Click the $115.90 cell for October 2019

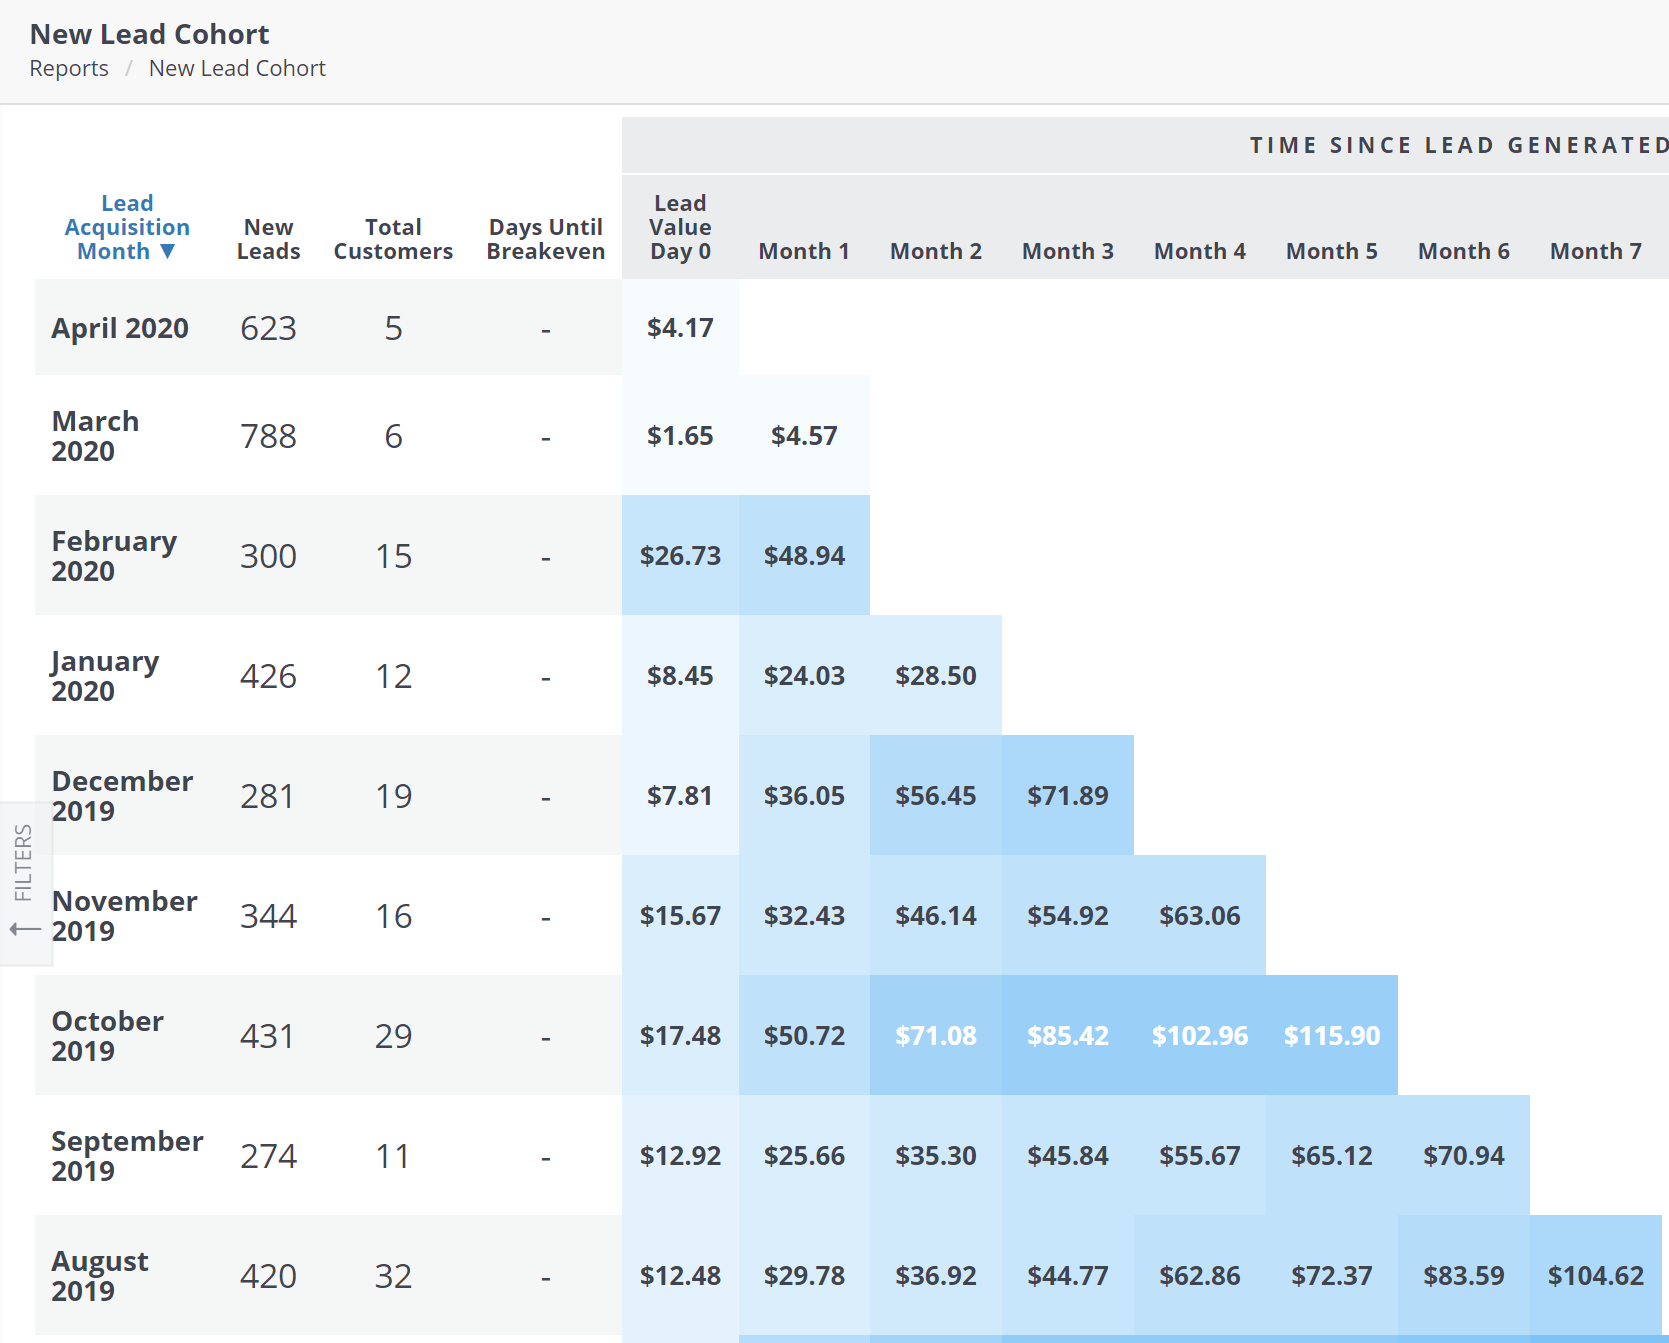(1331, 1036)
